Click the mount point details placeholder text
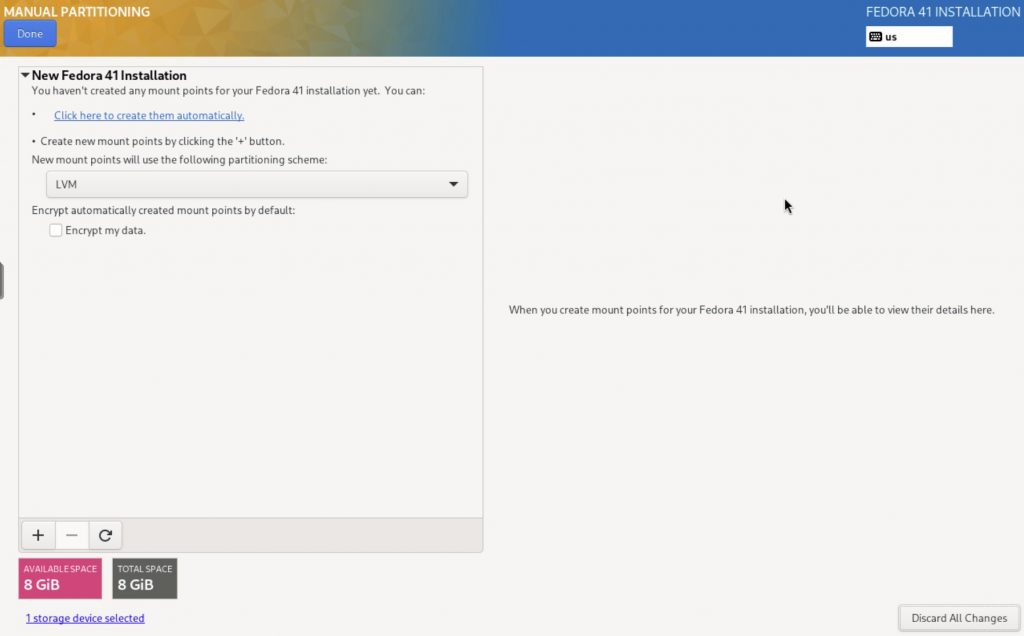The height and width of the screenshot is (636, 1024). [x=751, y=310]
